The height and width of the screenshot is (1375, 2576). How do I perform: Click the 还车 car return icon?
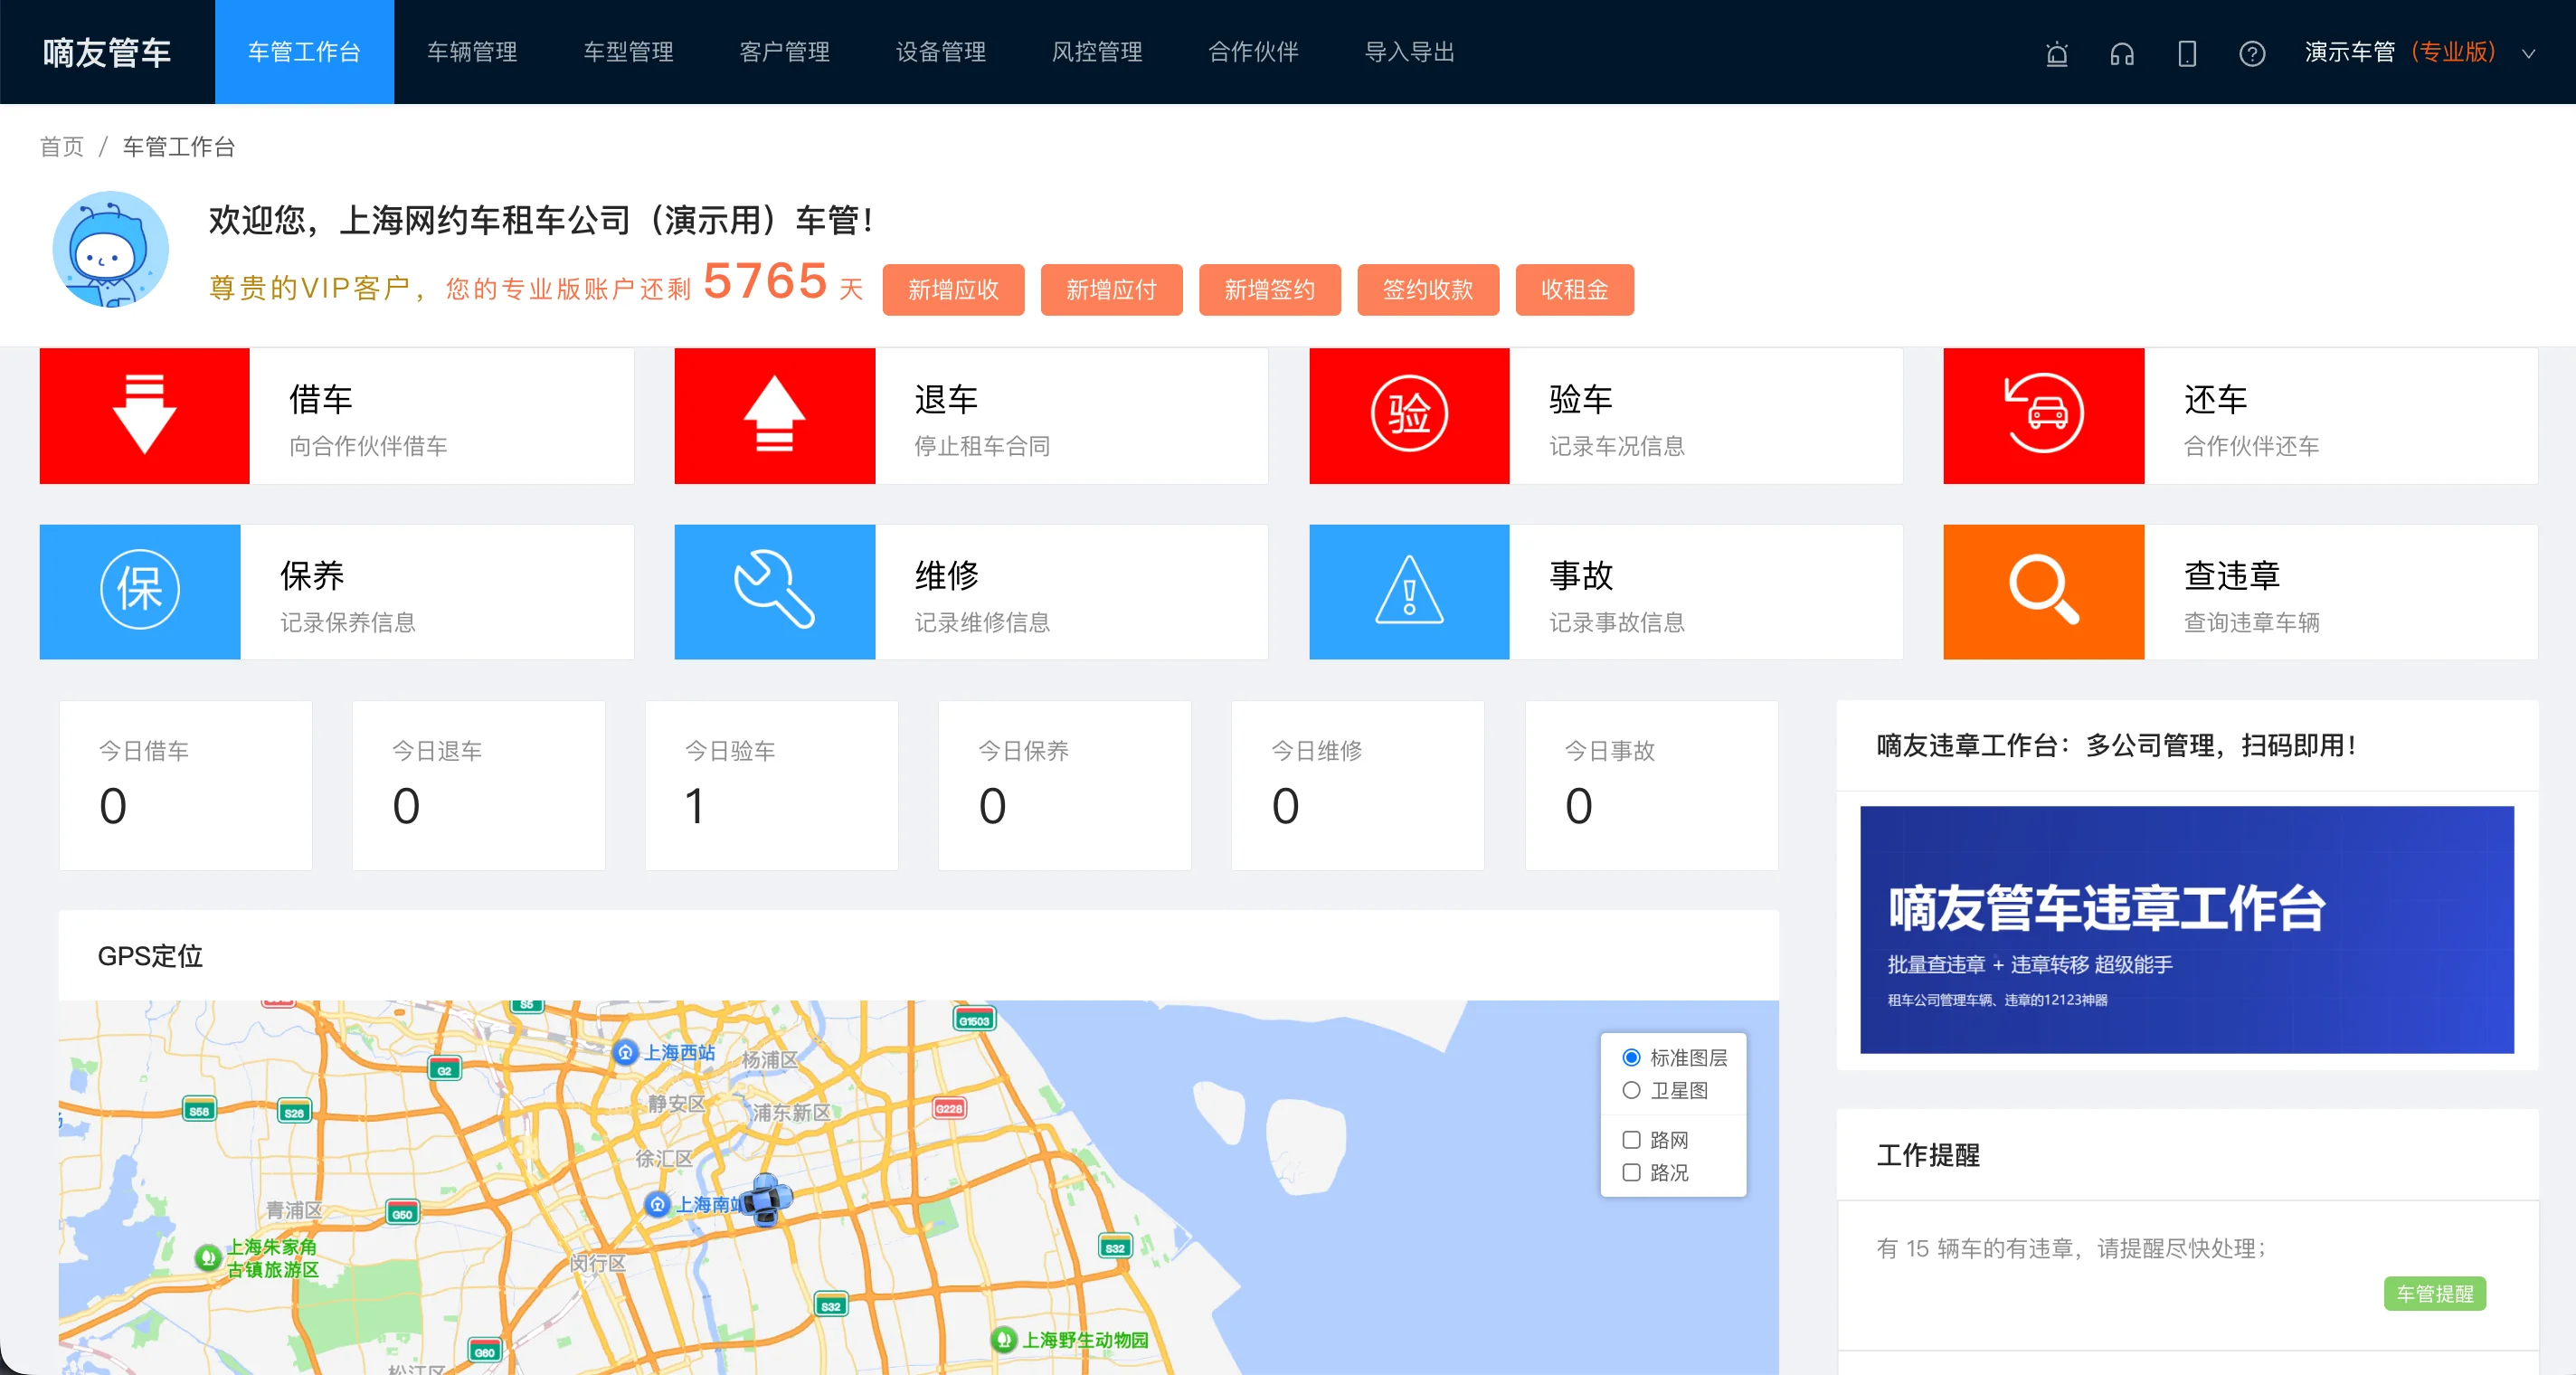point(2043,415)
